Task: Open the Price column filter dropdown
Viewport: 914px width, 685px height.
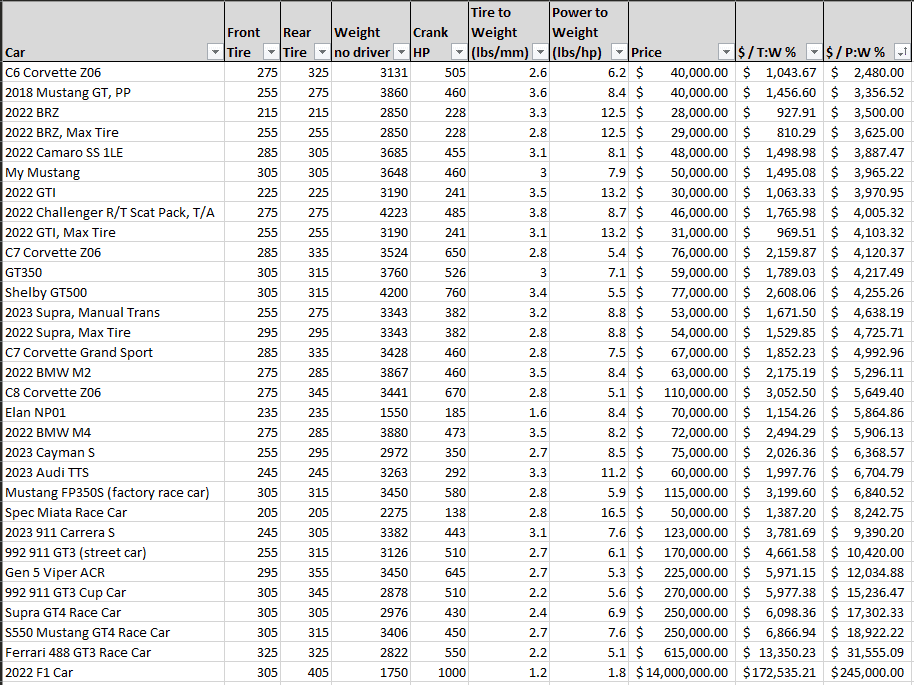Action: click(x=726, y=52)
